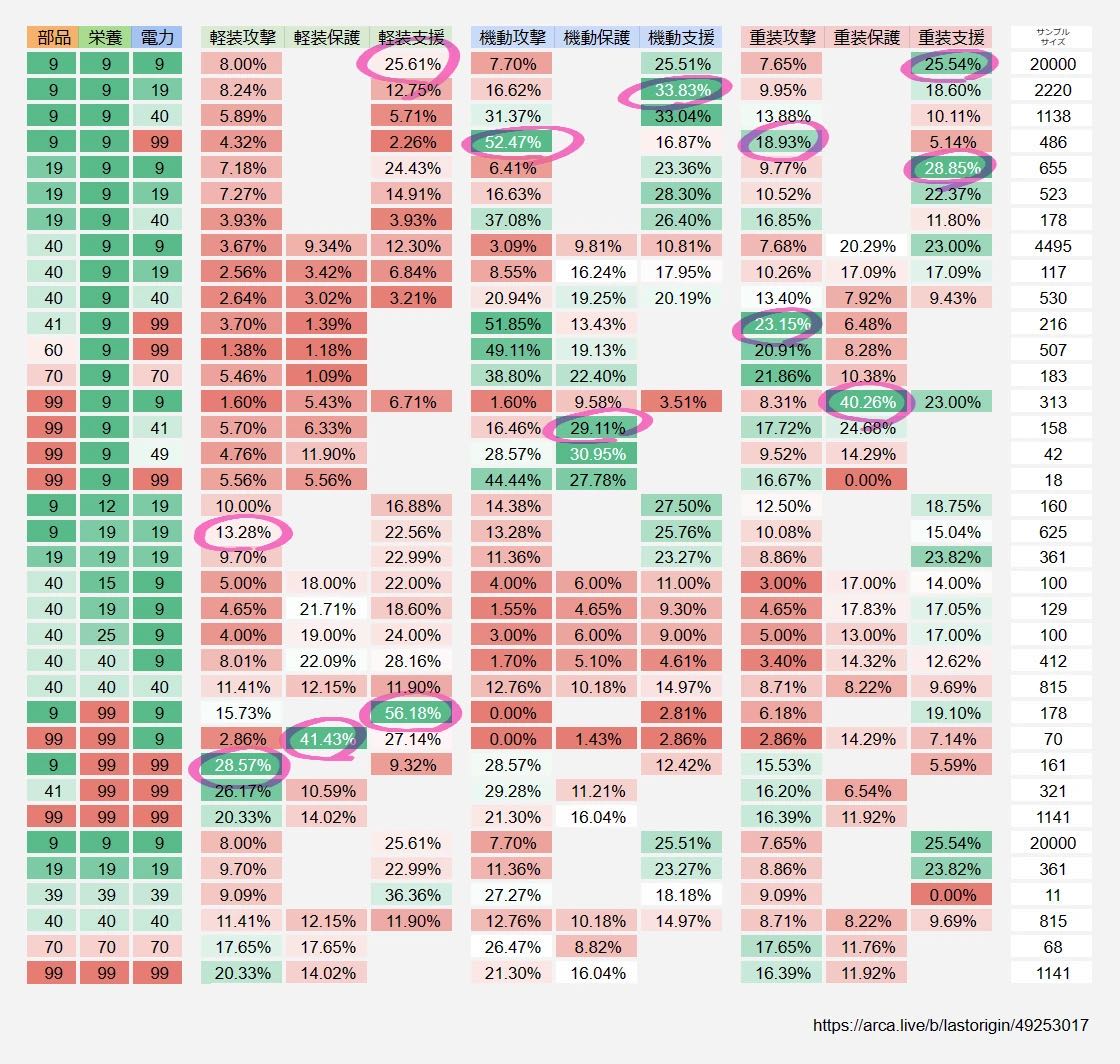This screenshot has height=1064, width=1120.
Task: Select the circled 13.28% cell
Action: click(x=242, y=532)
